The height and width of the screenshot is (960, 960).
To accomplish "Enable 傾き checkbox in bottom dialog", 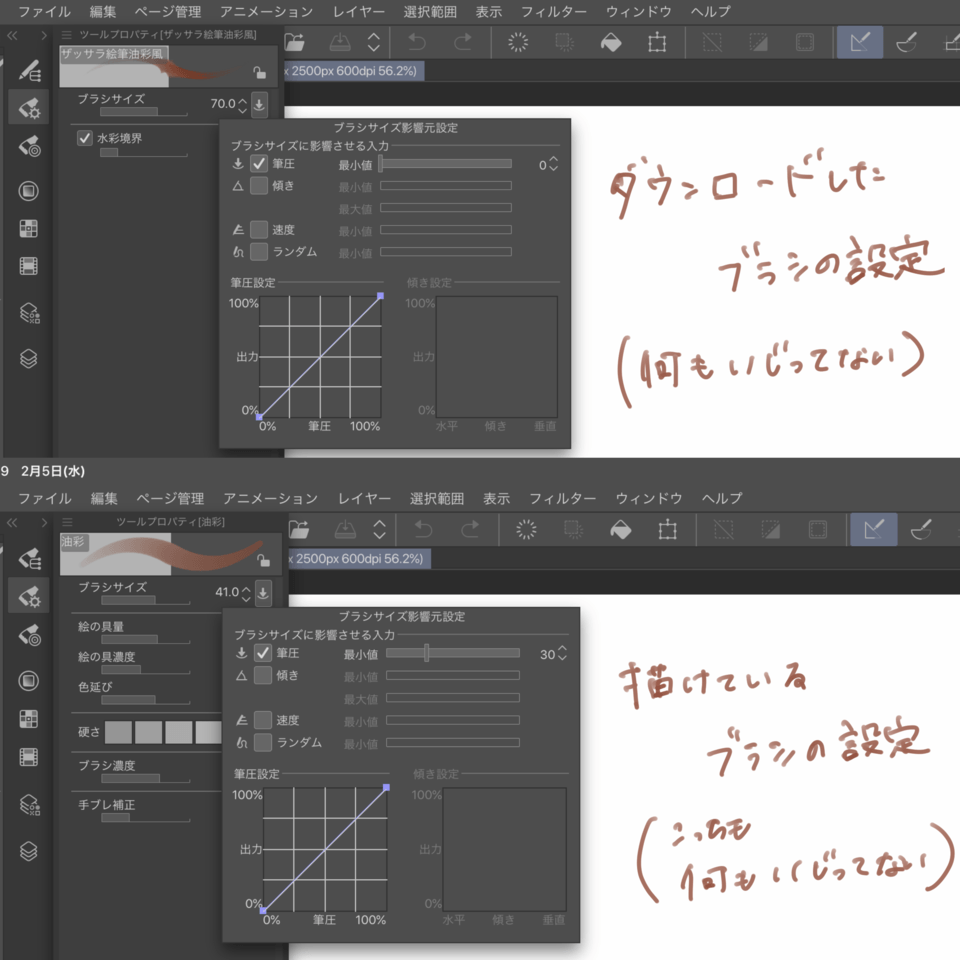I will click(x=263, y=675).
